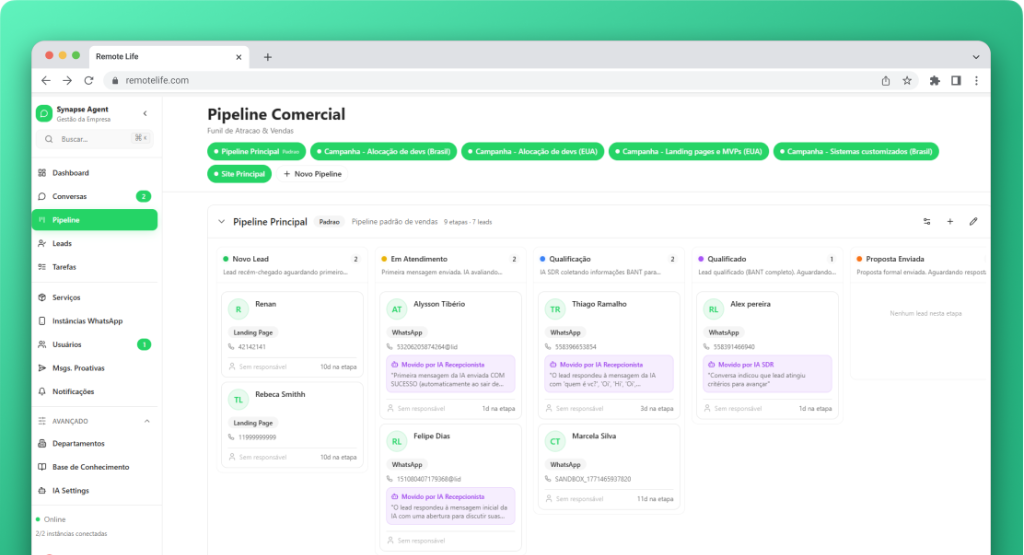Viewport: 1024px width, 555px height.
Task: Click the pencil edit icon for Pipeline Principal
Action: pos(973,221)
